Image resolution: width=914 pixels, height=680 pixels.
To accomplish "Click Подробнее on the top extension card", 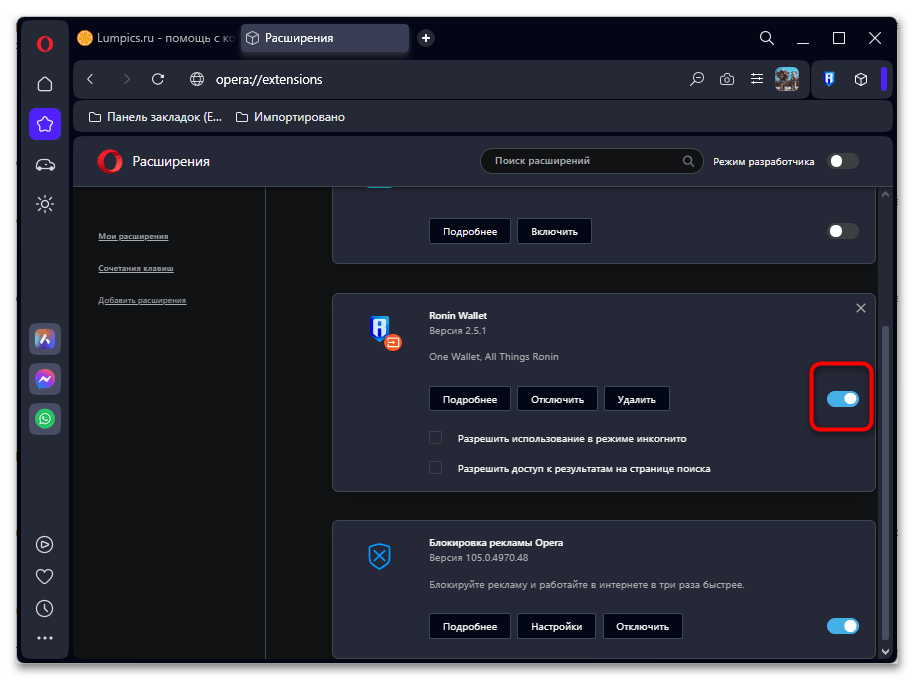I will [470, 231].
